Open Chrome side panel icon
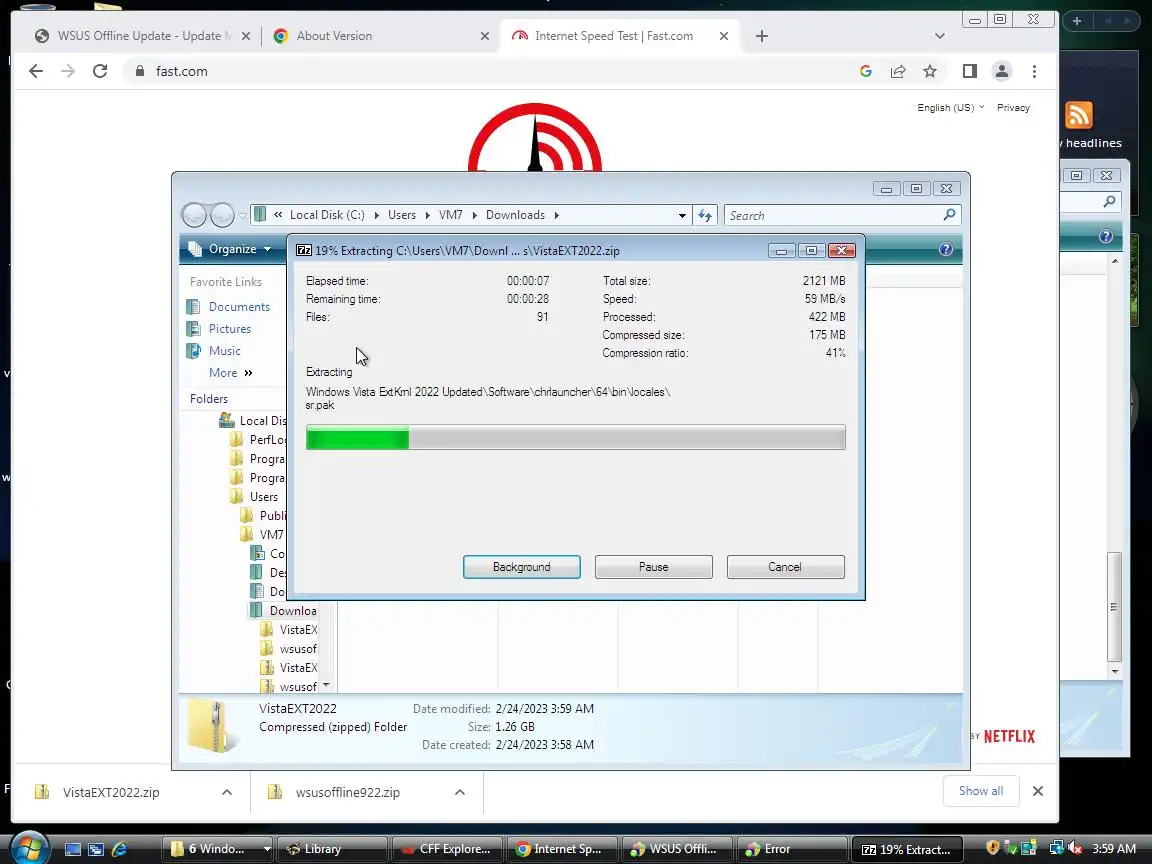This screenshot has height=864, width=1152. tap(970, 71)
